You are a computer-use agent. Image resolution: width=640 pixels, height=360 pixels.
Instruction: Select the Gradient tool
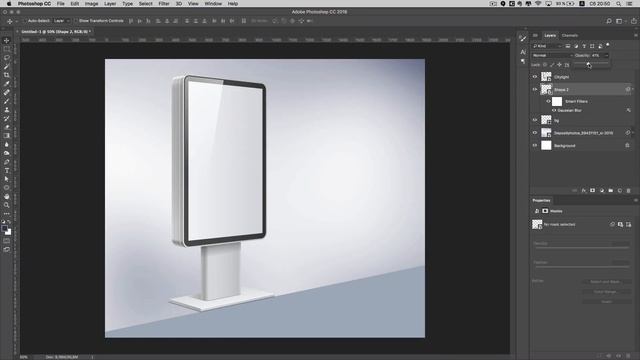coord(7,136)
